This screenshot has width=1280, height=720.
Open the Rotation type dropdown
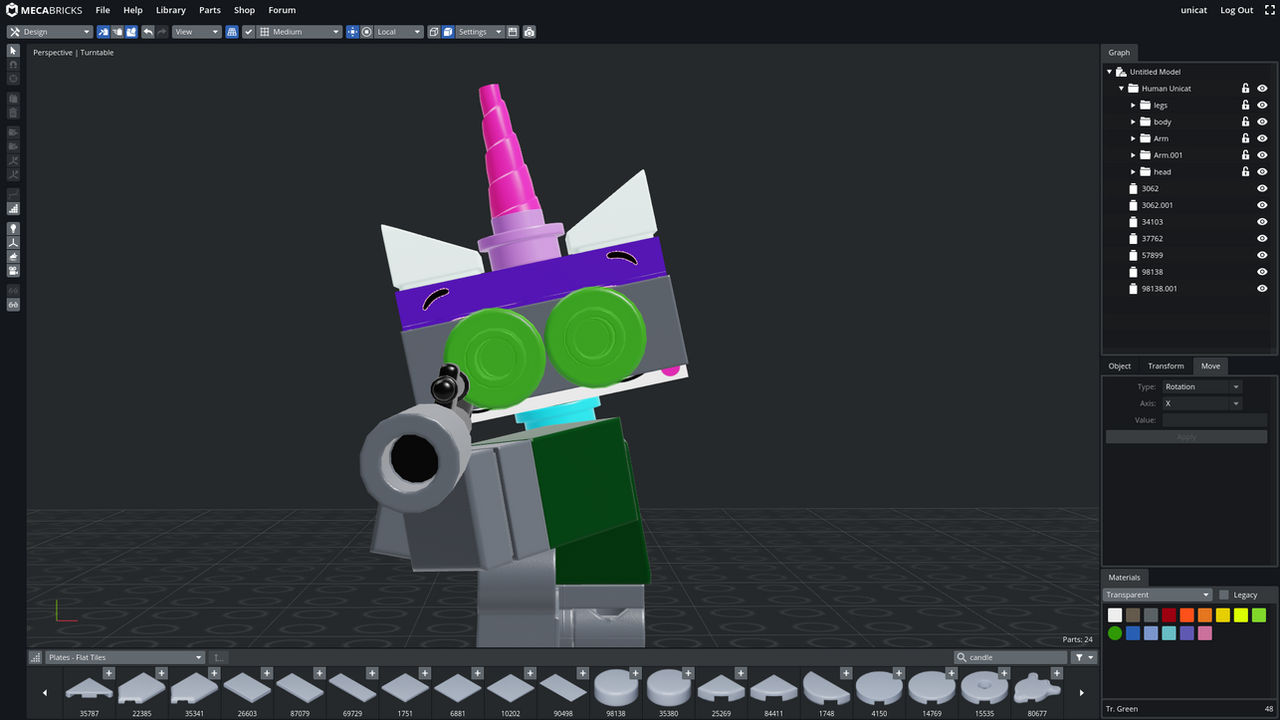[1201, 387]
